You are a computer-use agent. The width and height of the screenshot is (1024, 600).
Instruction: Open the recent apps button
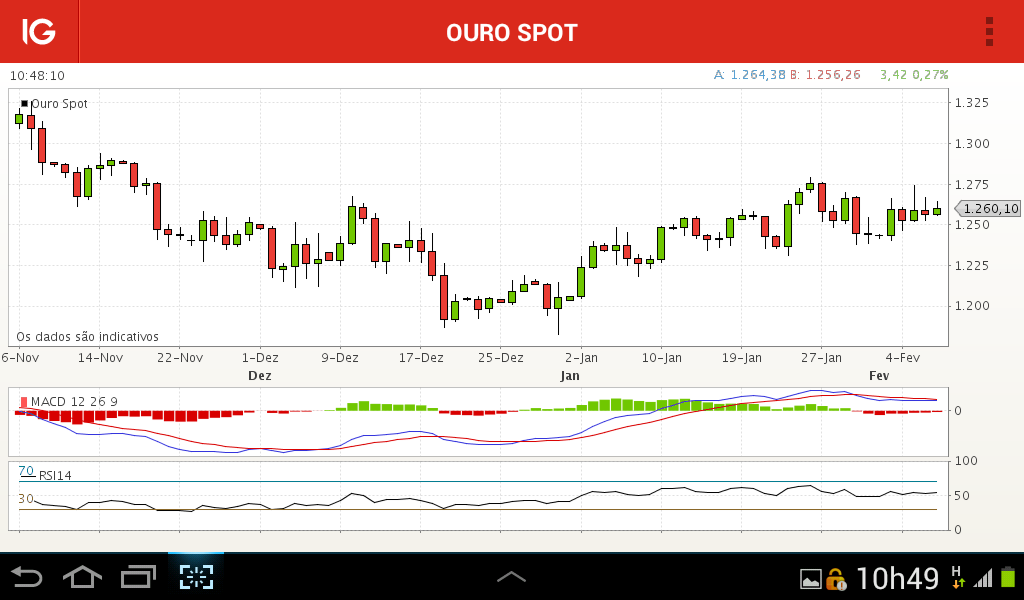[x=138, y=577]
